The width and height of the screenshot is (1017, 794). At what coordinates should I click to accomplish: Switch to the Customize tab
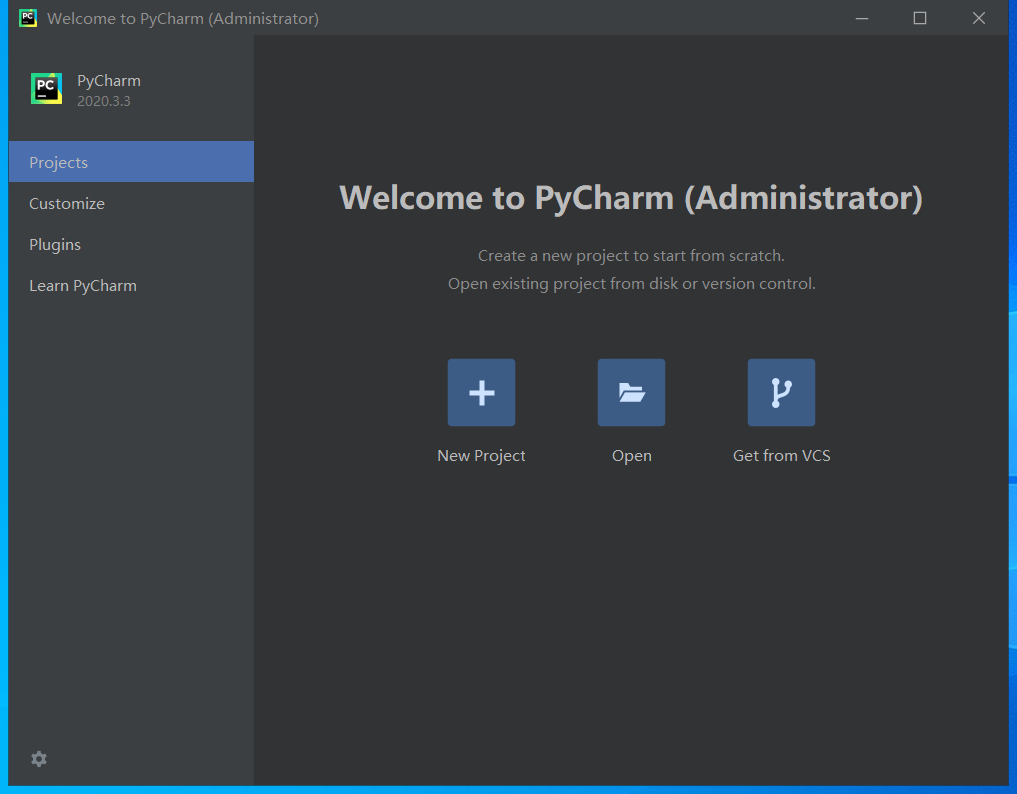[x=132, y=203]
